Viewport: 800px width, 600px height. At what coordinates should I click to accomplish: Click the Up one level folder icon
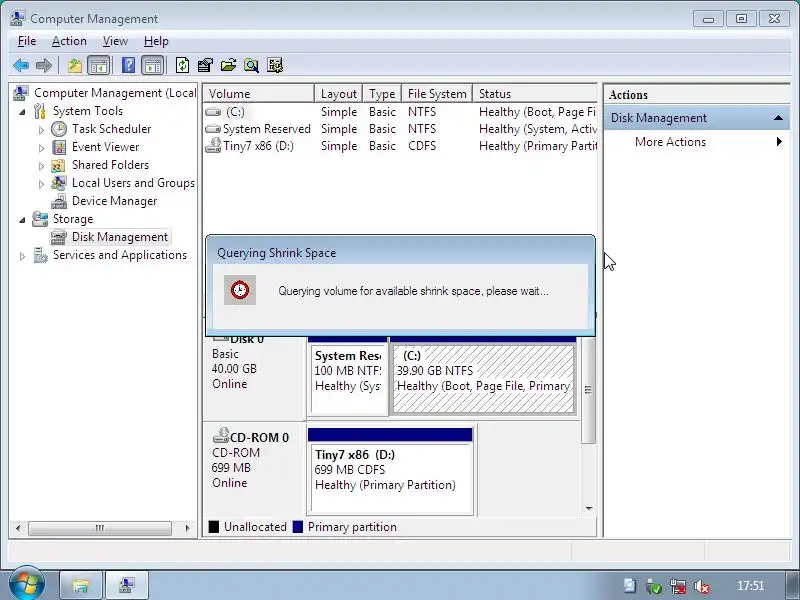tap(75, 65)
